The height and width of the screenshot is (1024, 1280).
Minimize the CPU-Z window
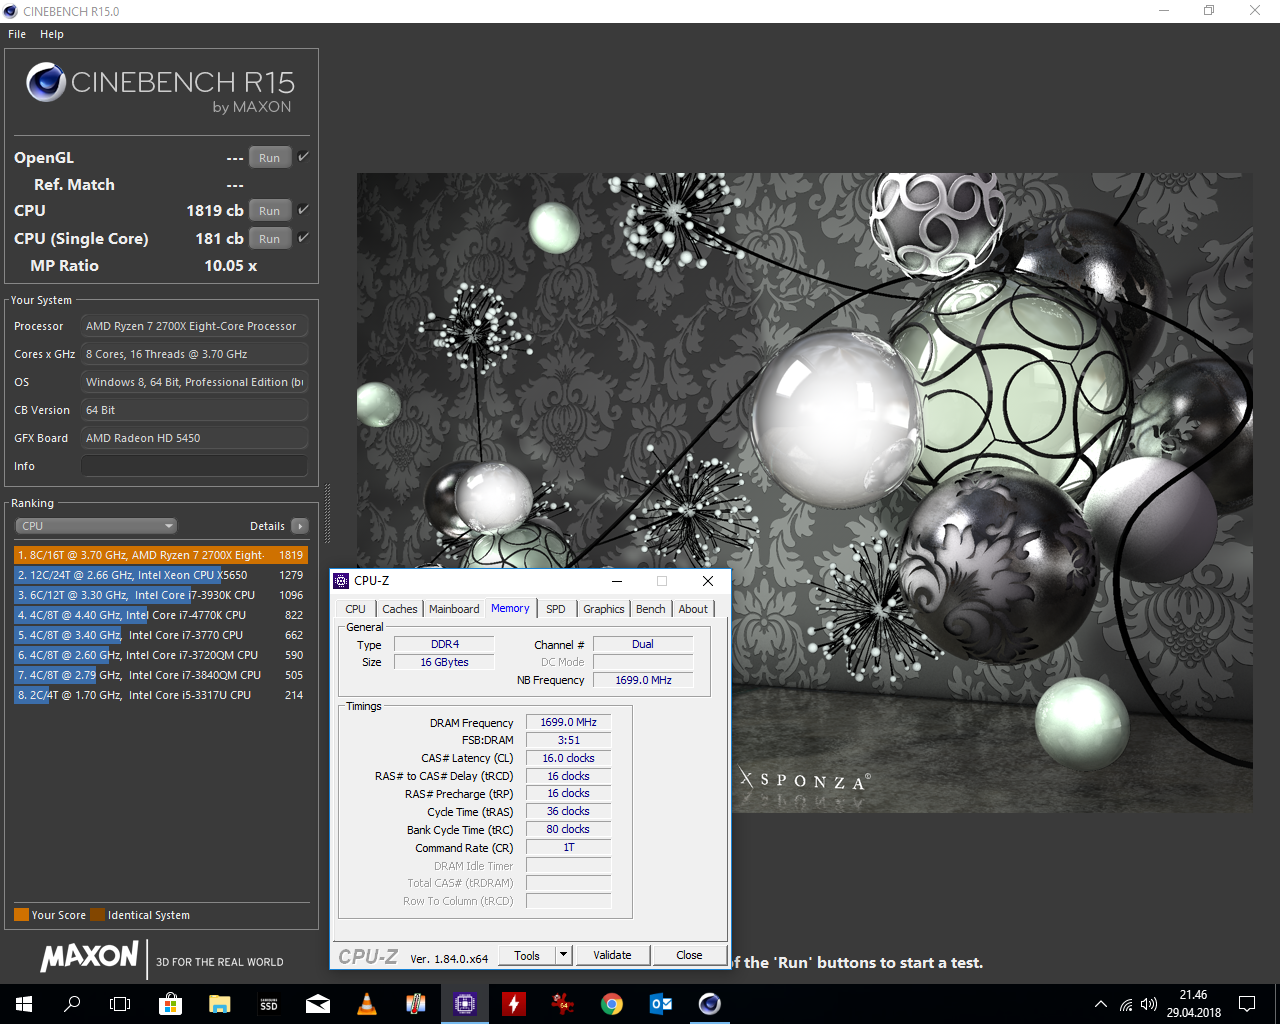tap(617, 581)
